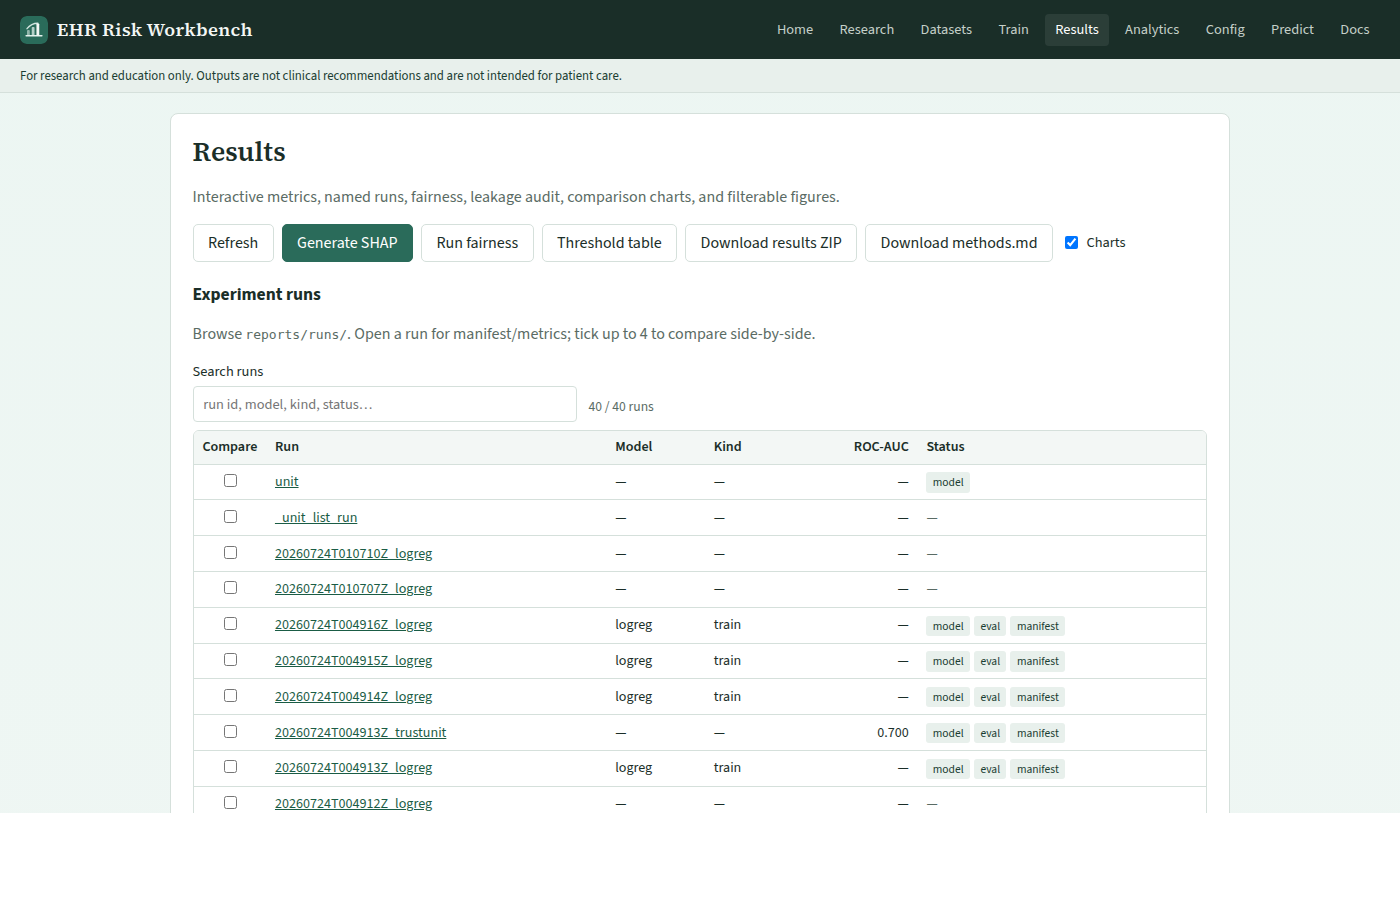The height and width of the screenshot is (900, 1400).
Task: Open run 20260724T010707Z_logreg
Action: click(354, 589)
